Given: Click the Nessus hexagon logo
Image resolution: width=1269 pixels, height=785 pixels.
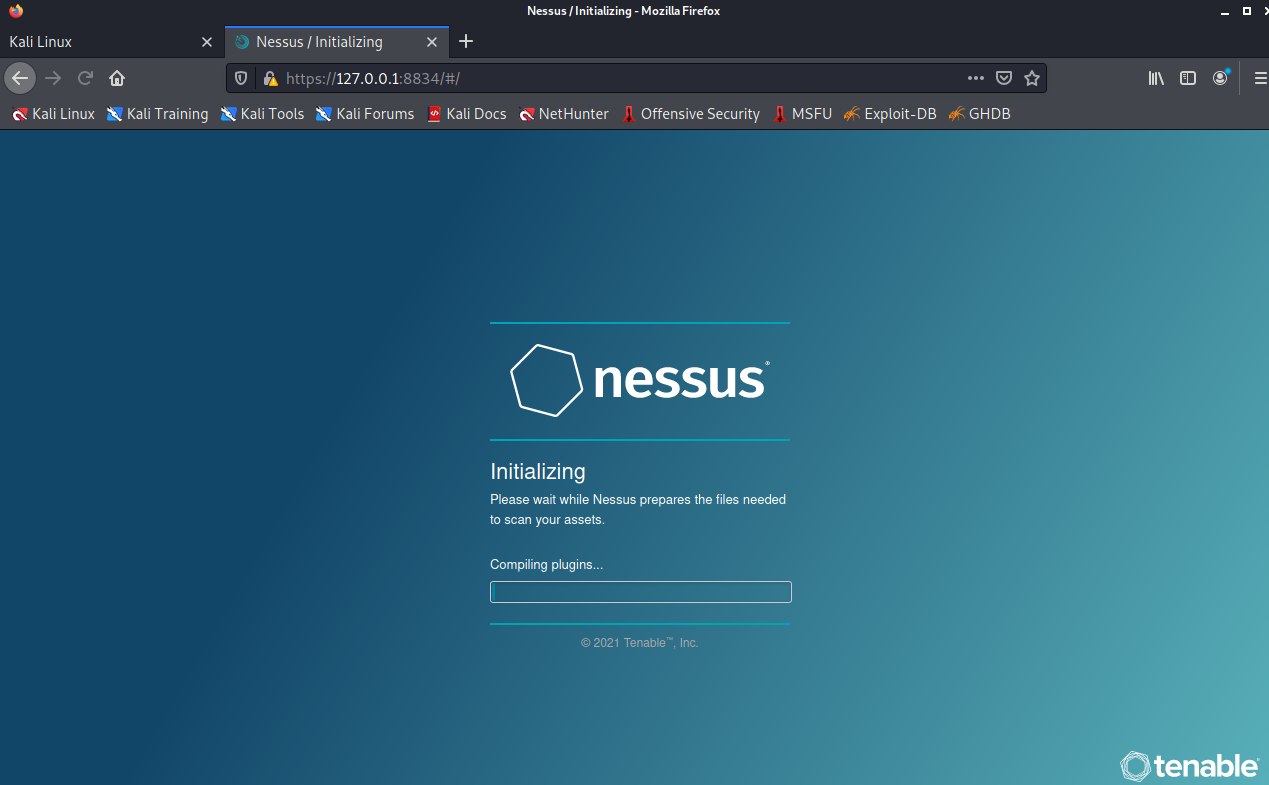Looking at the screenshot, I should (x=546, y=380).
